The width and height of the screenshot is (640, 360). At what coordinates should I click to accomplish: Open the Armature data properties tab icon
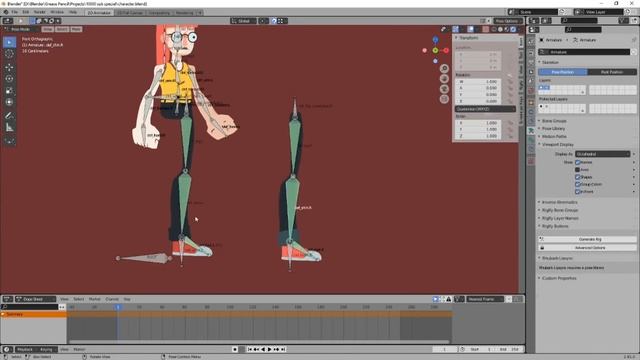point(531,131)
